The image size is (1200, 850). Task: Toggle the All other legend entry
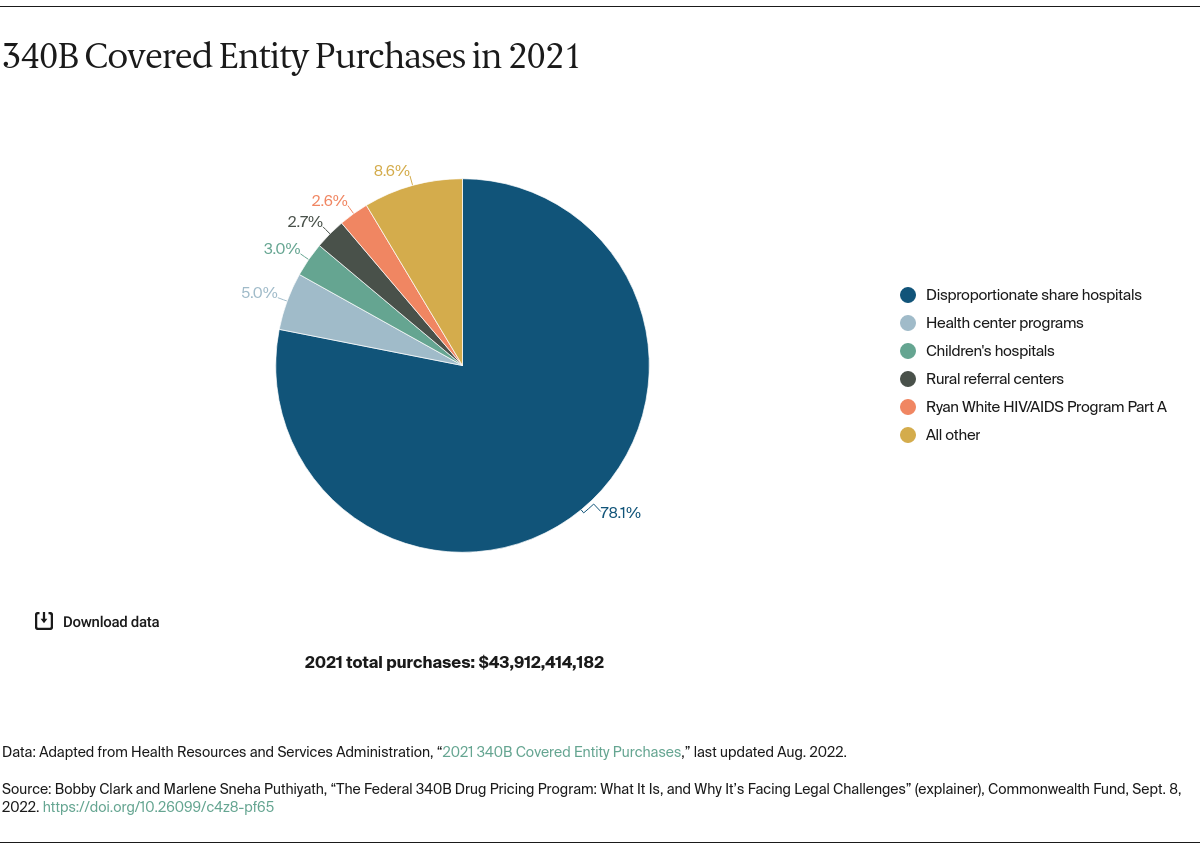[x=953, y=434]
